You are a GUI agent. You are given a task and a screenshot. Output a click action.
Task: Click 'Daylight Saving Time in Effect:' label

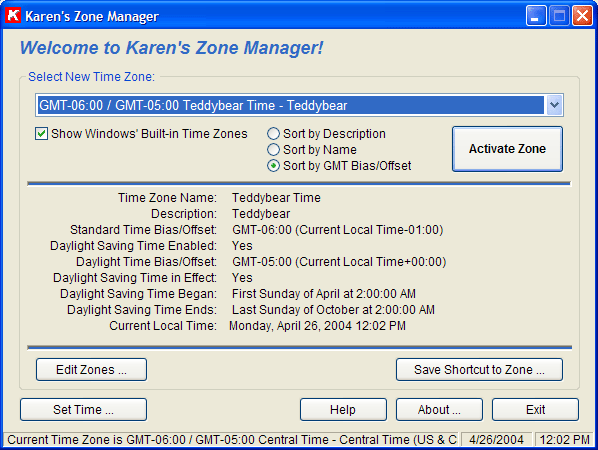coord(135,278)
